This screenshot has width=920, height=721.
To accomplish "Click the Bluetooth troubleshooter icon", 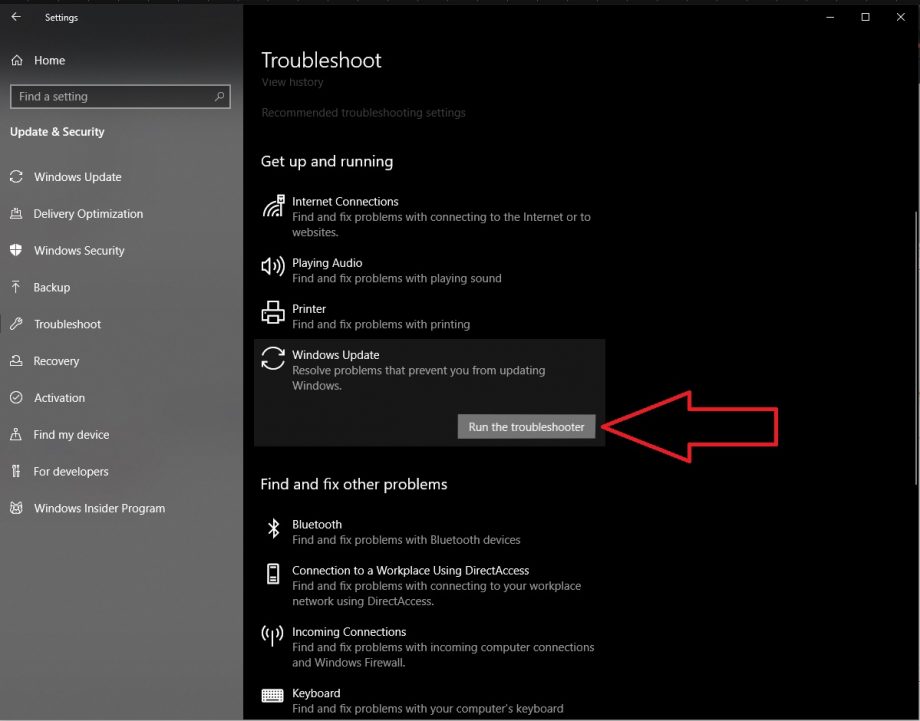I will pyautogui.click(x=272, y=528).
